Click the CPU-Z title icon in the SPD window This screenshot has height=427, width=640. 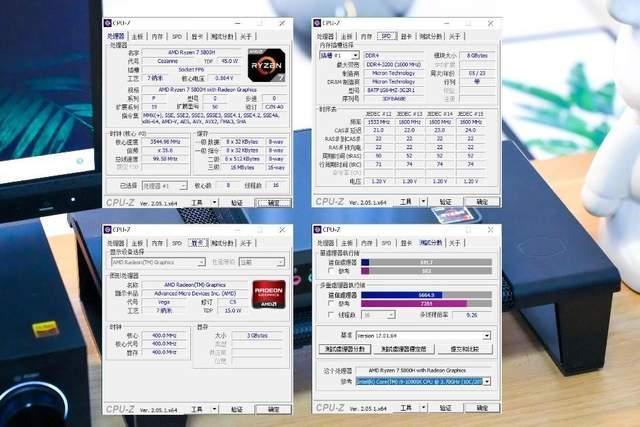[317, 23]
